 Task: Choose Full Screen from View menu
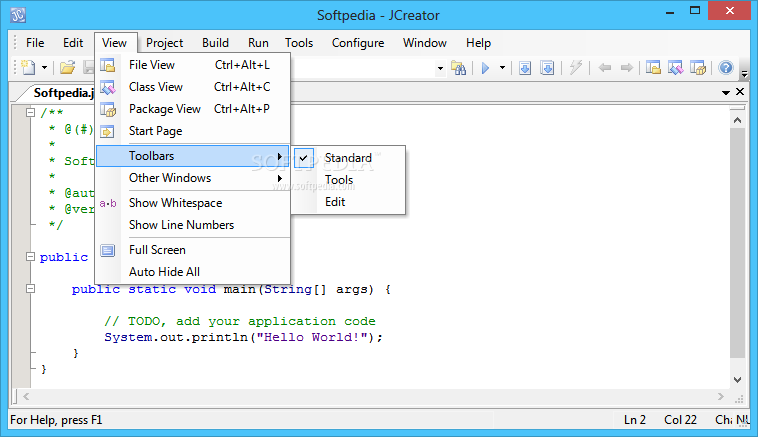click(193, 250)
